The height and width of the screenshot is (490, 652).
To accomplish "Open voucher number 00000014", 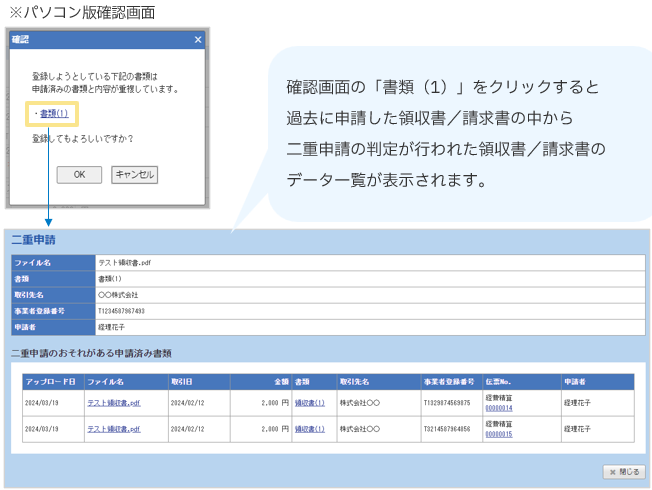I will point(498,408).
